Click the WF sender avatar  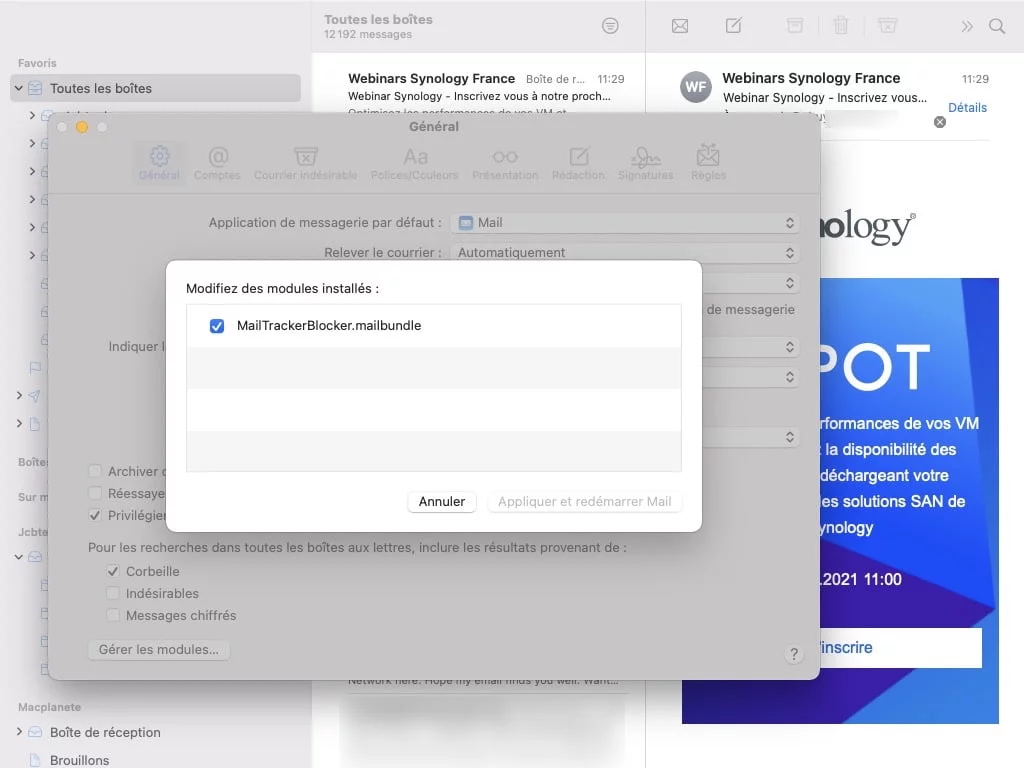click(x=696, y=87)
